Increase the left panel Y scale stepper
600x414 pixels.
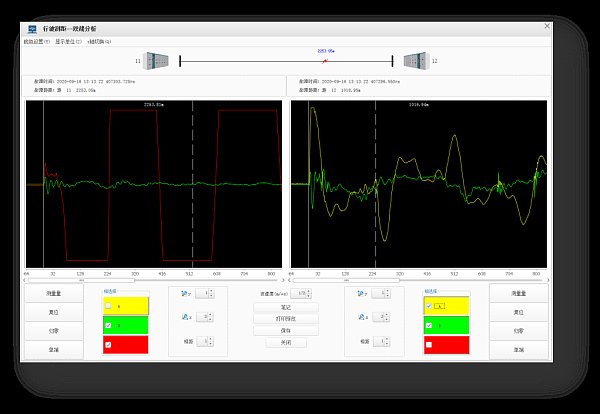(212, 291)
